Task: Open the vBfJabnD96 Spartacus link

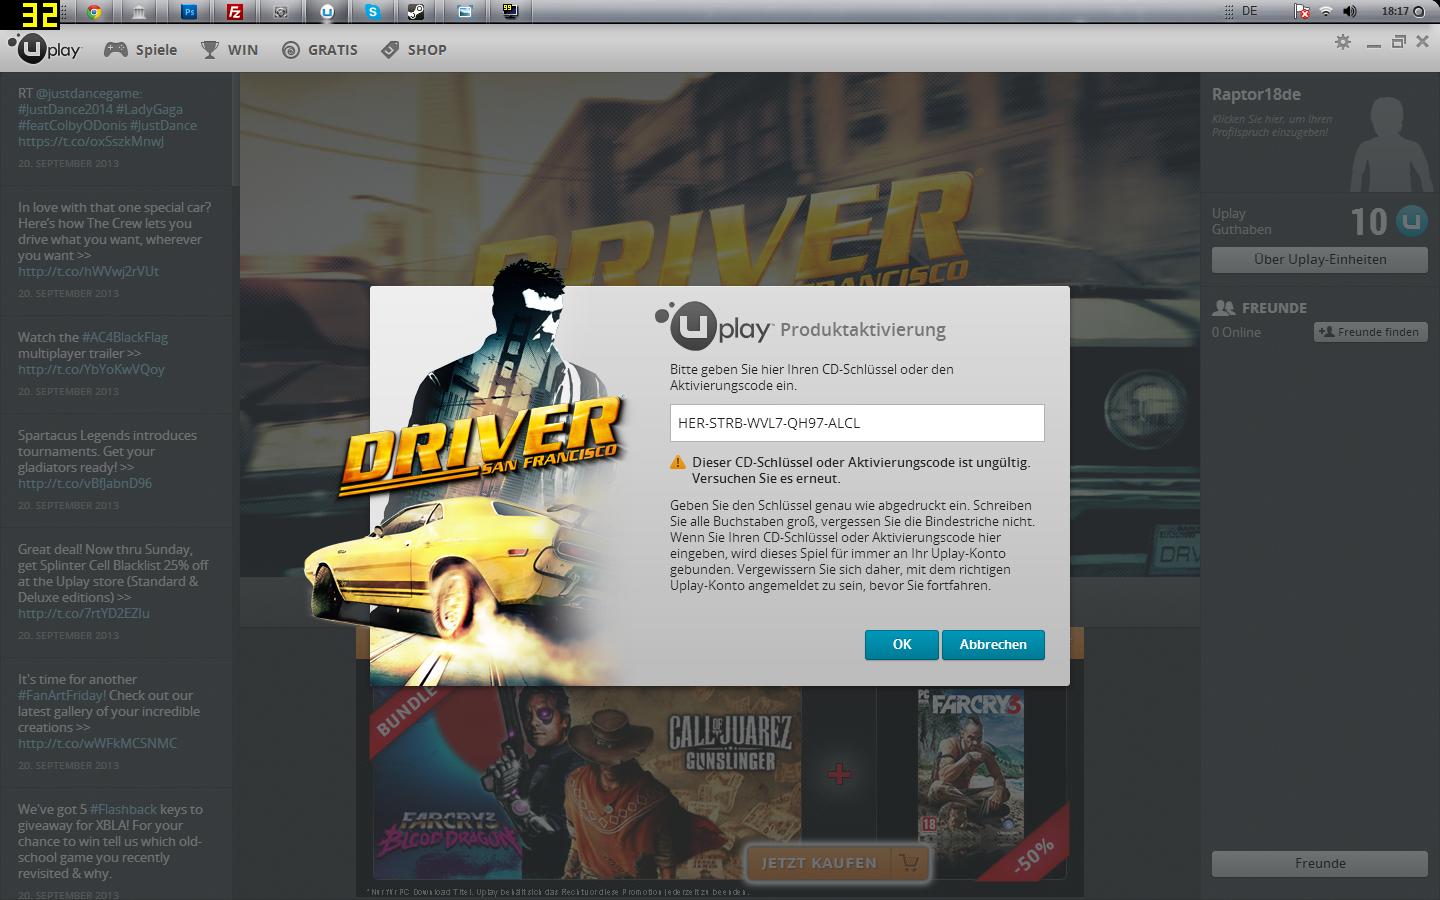Action: (x=85, y=483)
